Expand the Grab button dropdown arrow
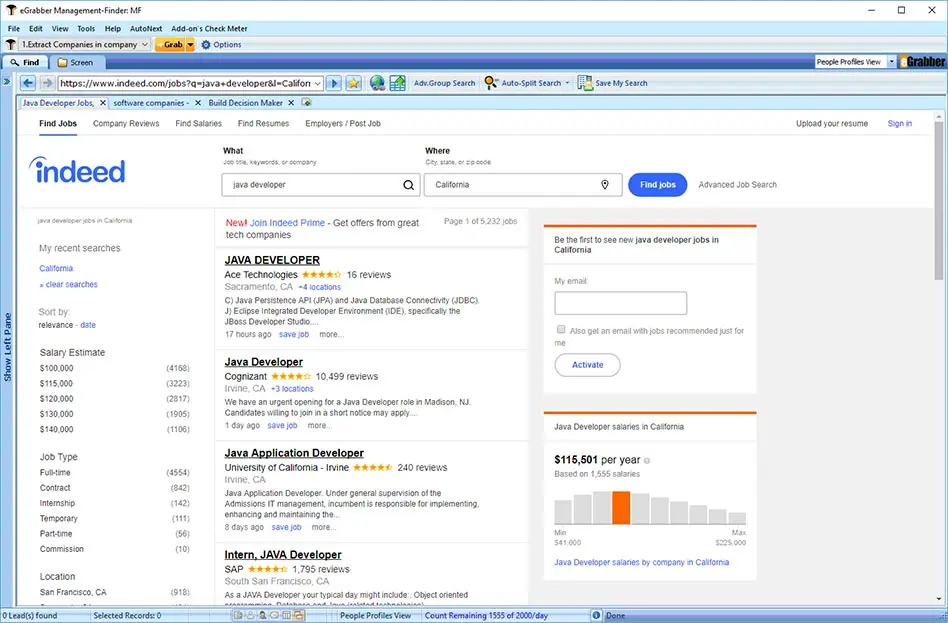This screenshot has height=623, width=948. pyautogui.click(x=190, y=45)
